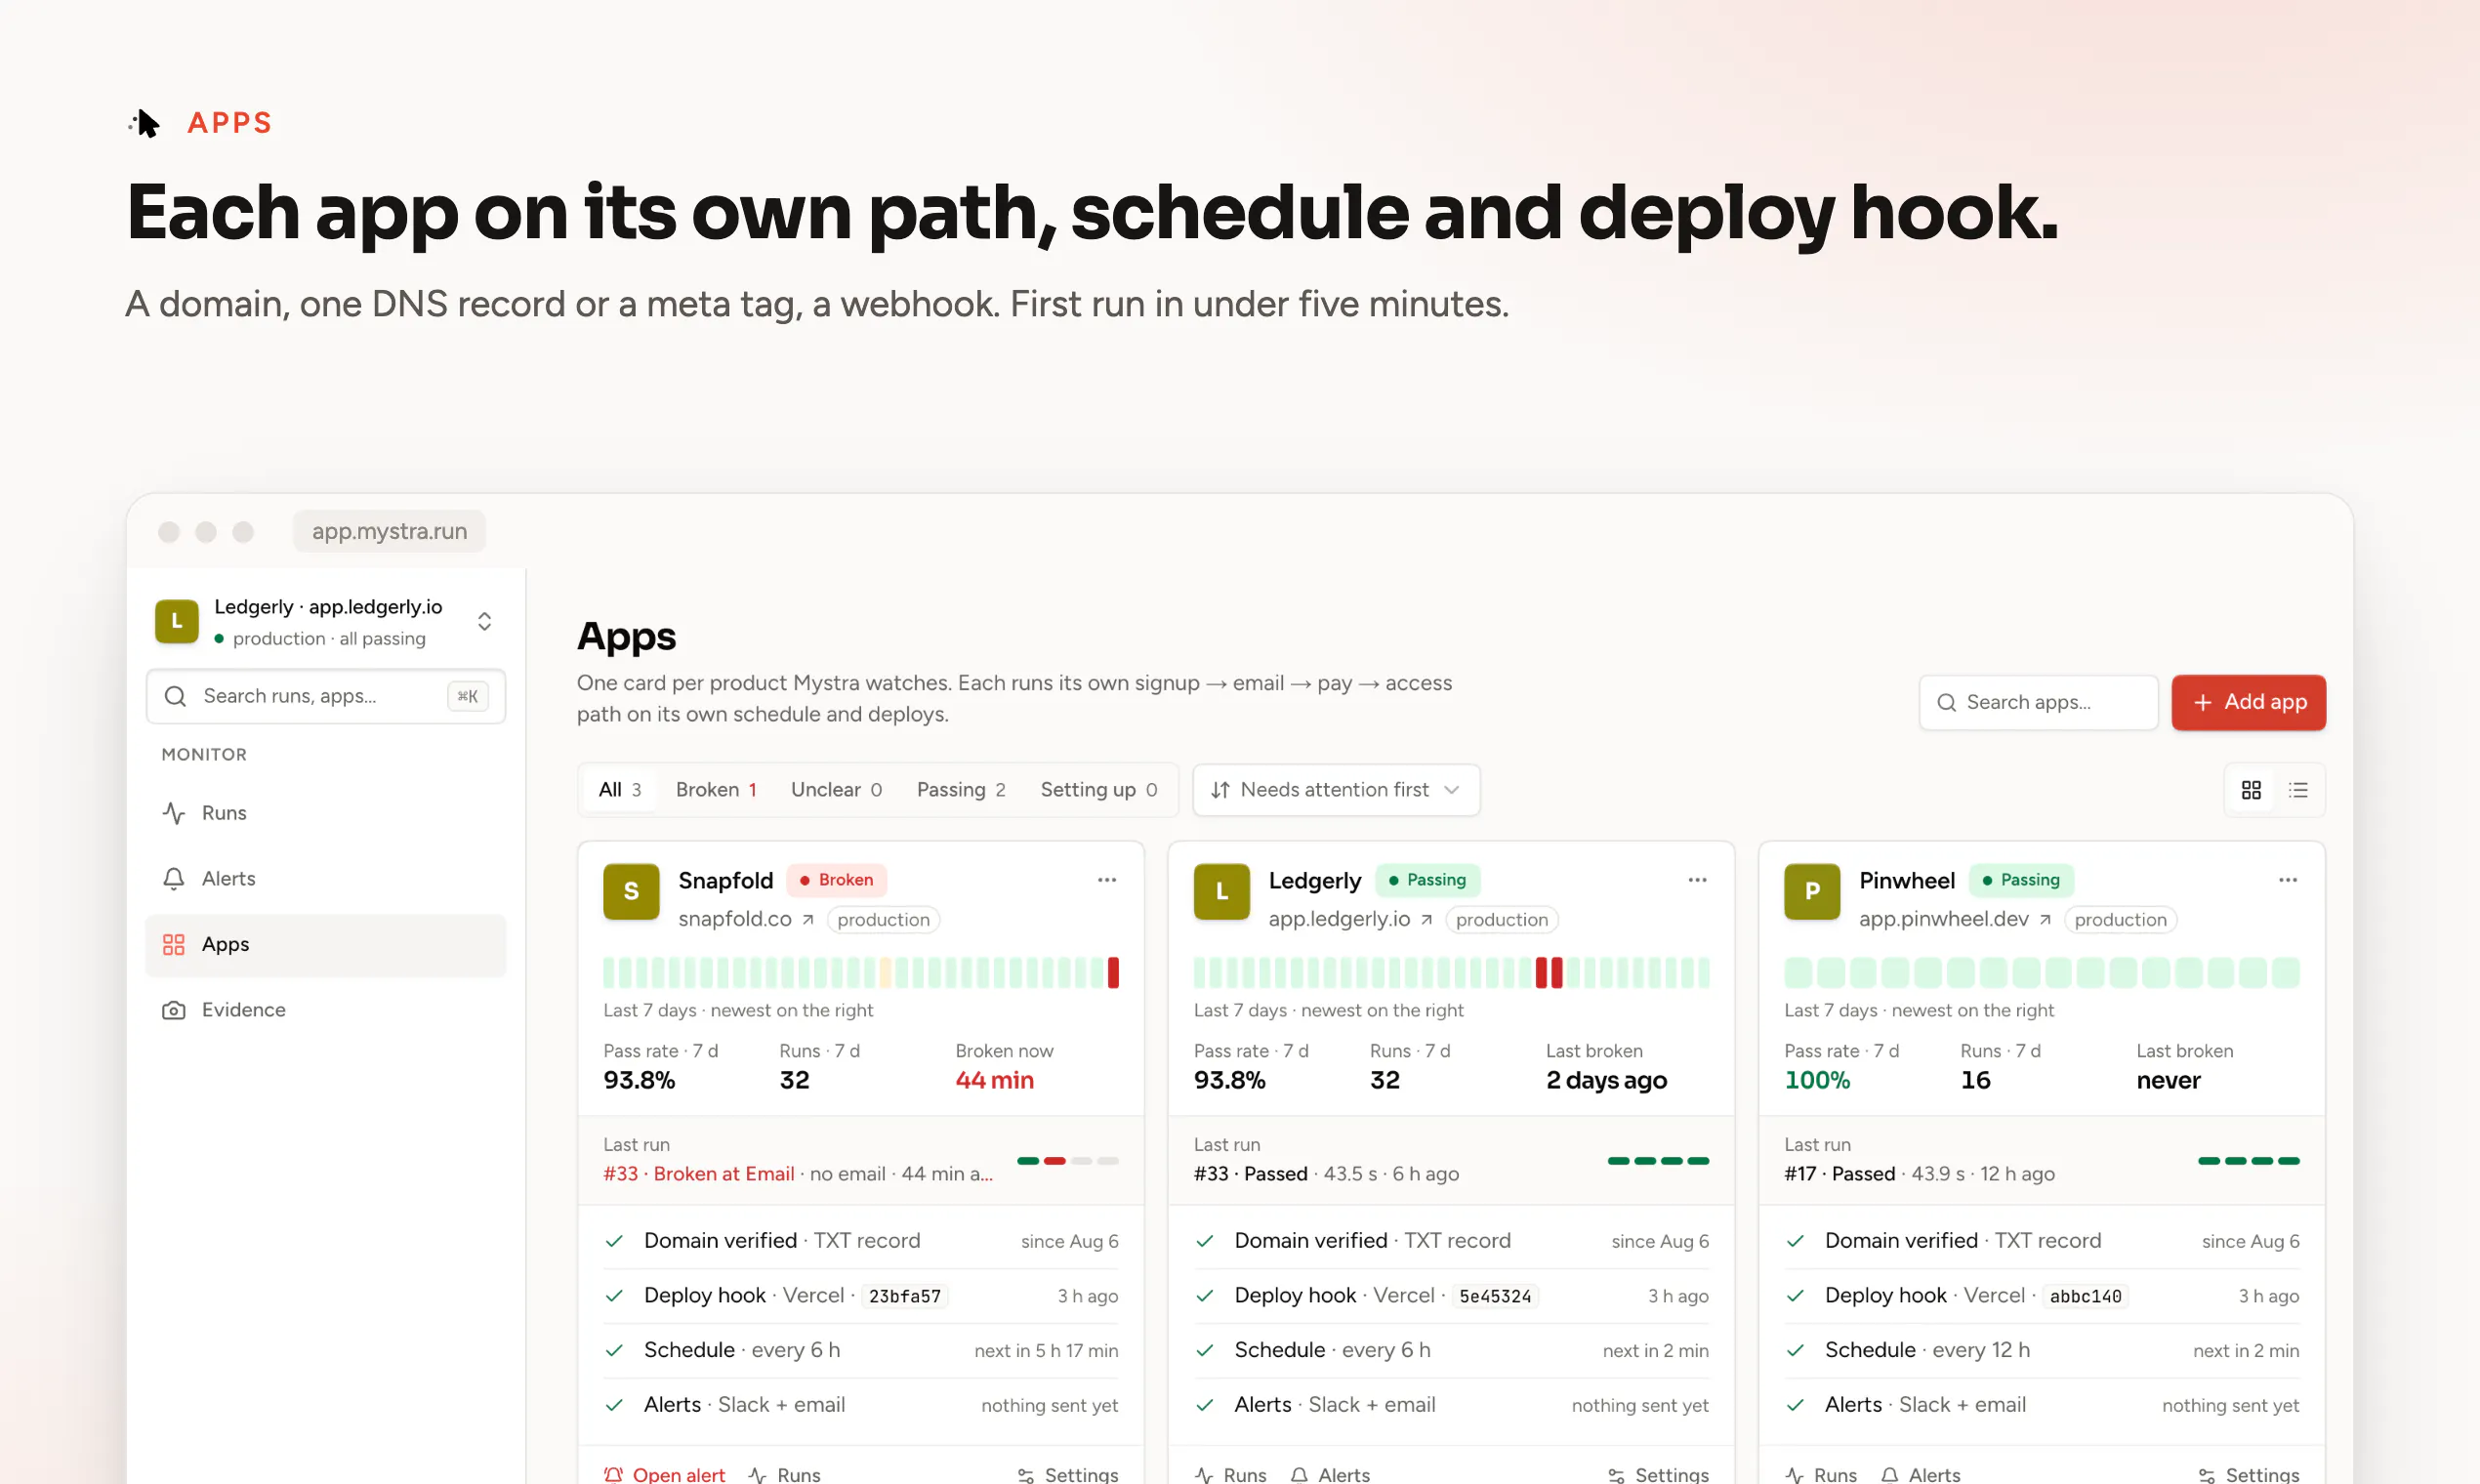Click the Pinwheel 100% pass rate value
This screenshot has height=1484, width=2480.
point(1817,1080)
